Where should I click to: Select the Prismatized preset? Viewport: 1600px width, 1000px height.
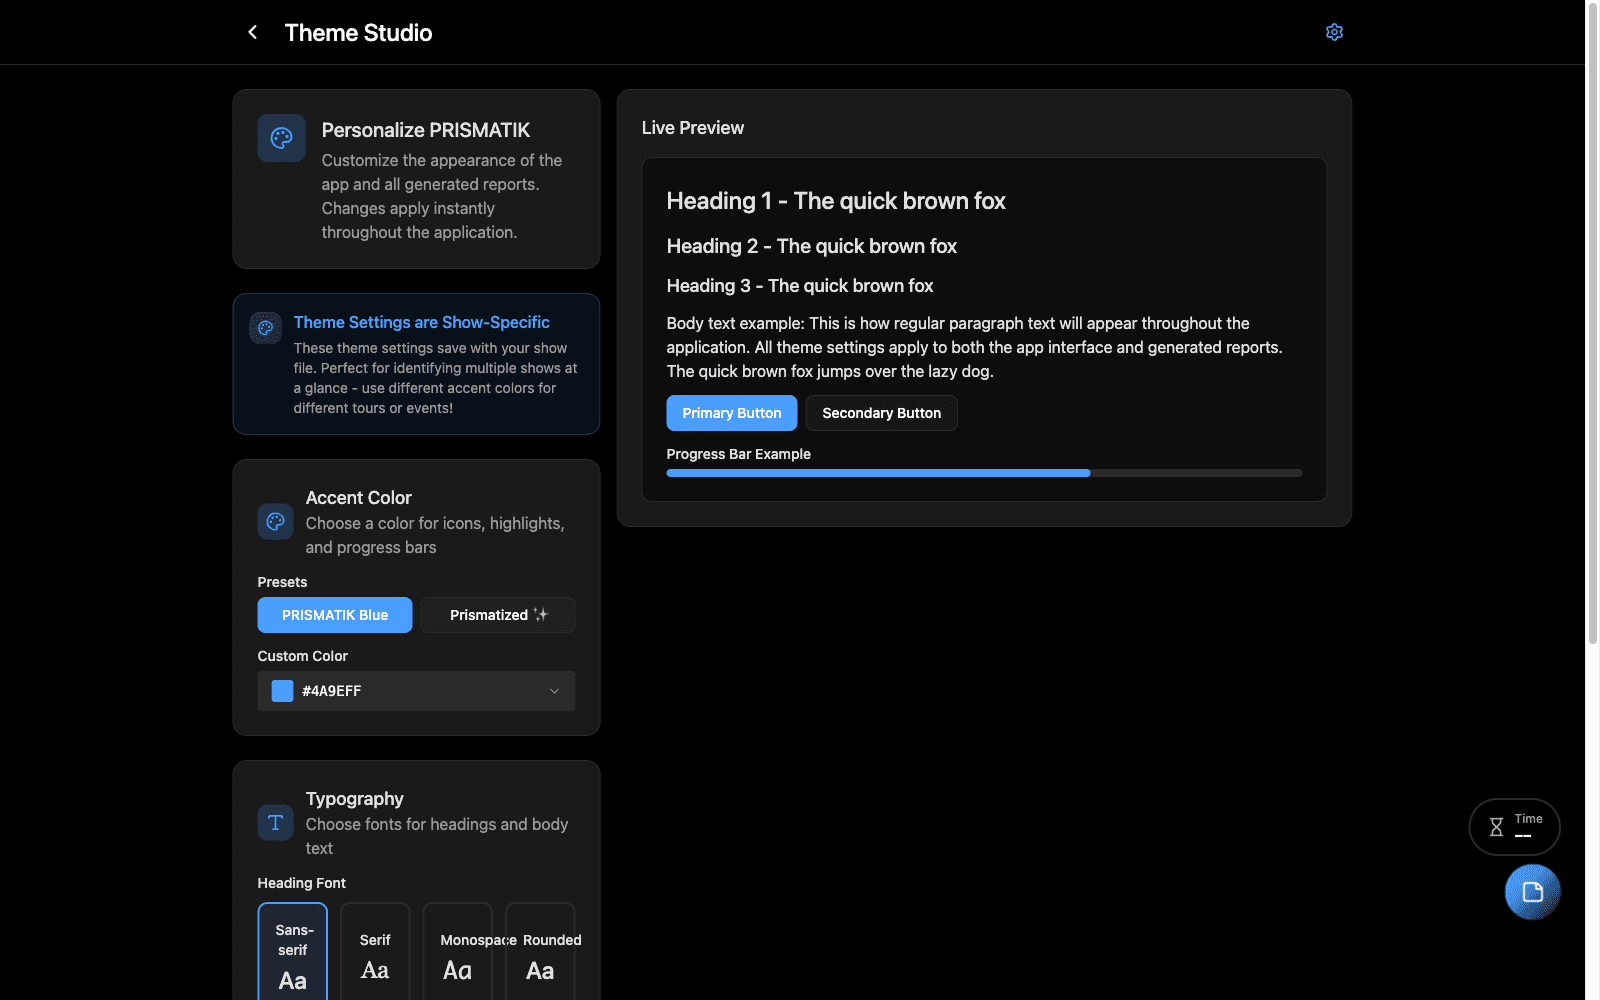coord(498,615)
